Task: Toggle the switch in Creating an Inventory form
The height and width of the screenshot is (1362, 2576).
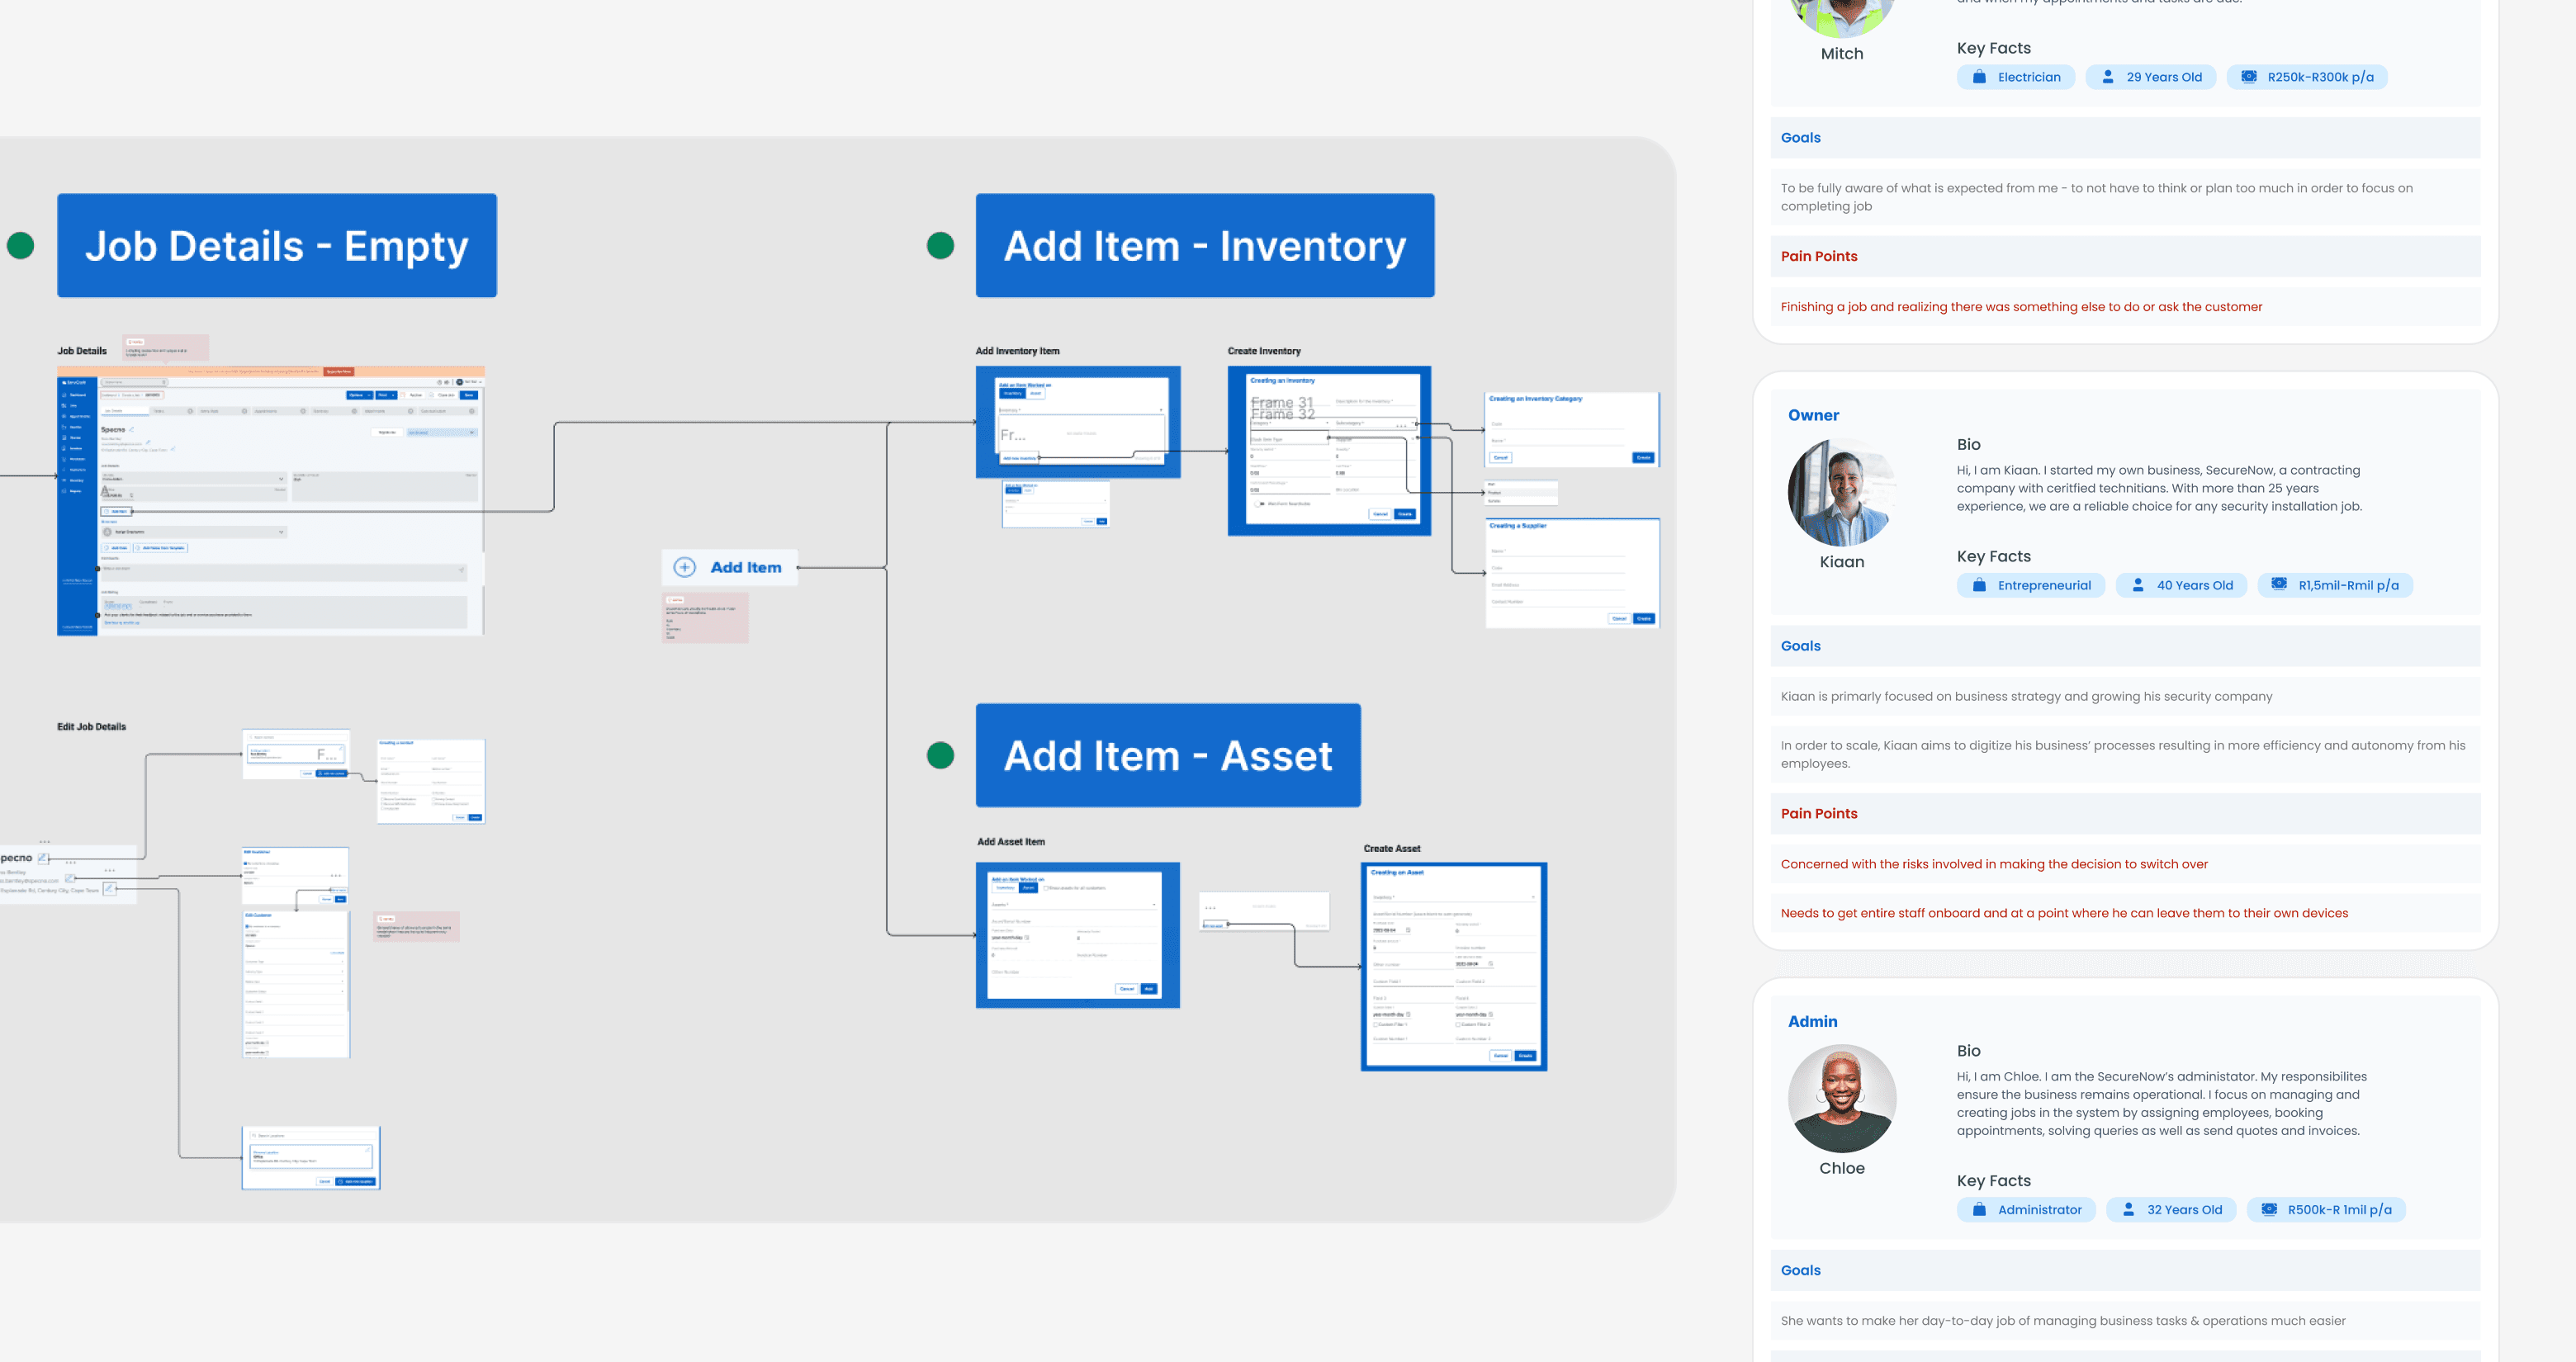Action: coord(1260,504)
